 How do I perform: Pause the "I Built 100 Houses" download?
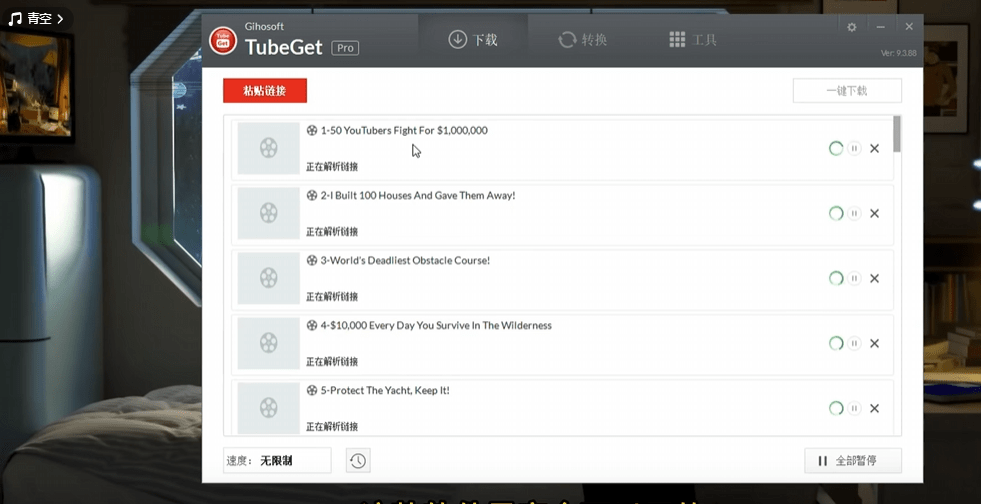pos(855,213)
